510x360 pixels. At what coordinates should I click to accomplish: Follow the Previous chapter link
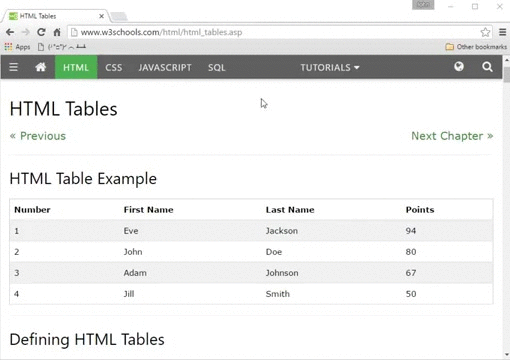38,136
